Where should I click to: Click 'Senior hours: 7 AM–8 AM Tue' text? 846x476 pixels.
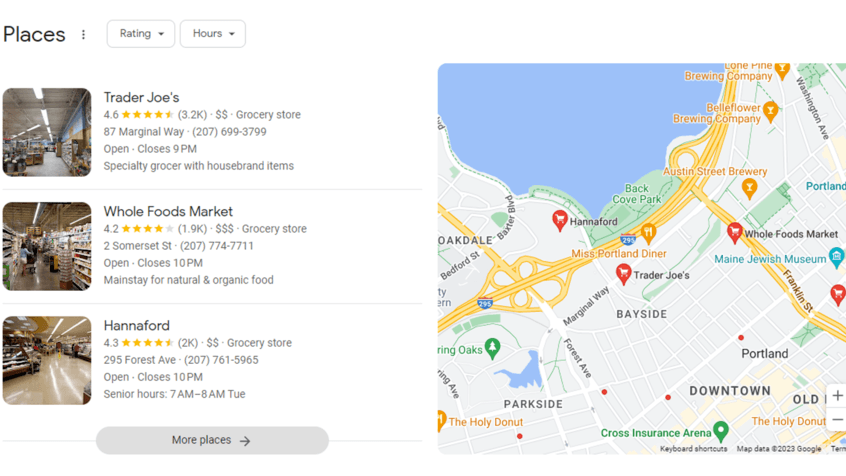click(174, 394)
